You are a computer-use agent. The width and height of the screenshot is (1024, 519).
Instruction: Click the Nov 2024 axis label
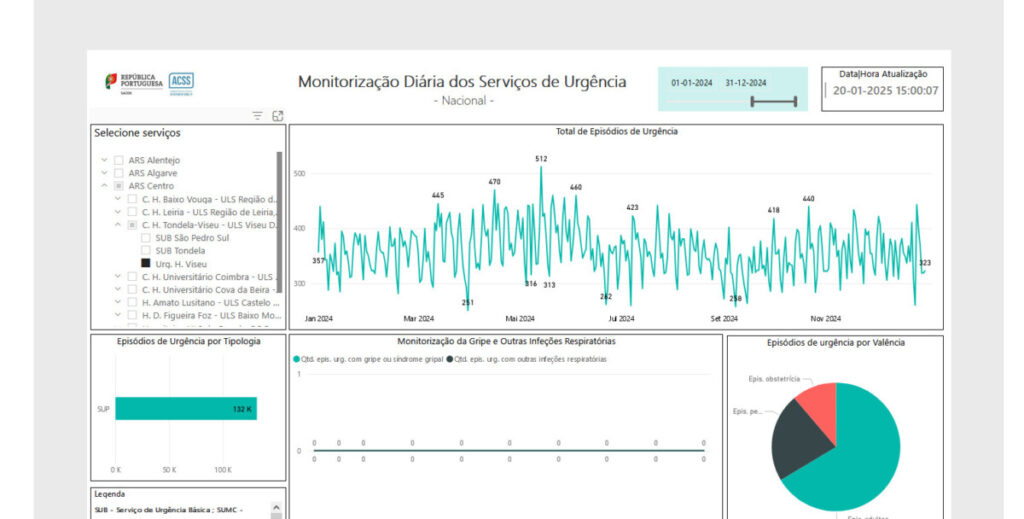[825, 319]
